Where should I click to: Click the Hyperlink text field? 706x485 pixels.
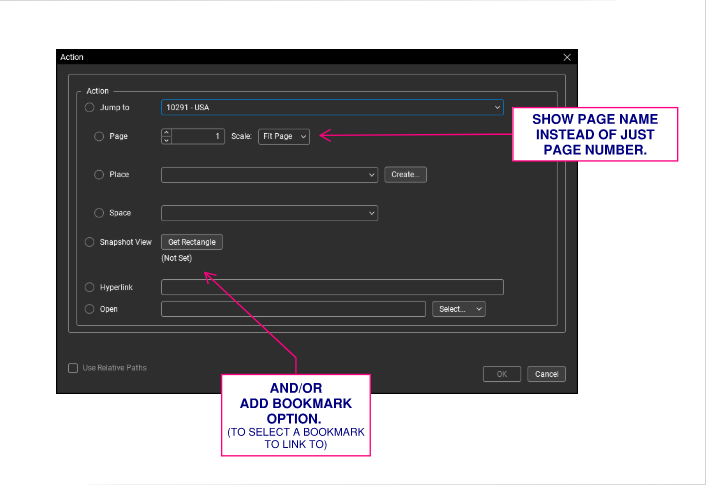[x=332, y=287]
